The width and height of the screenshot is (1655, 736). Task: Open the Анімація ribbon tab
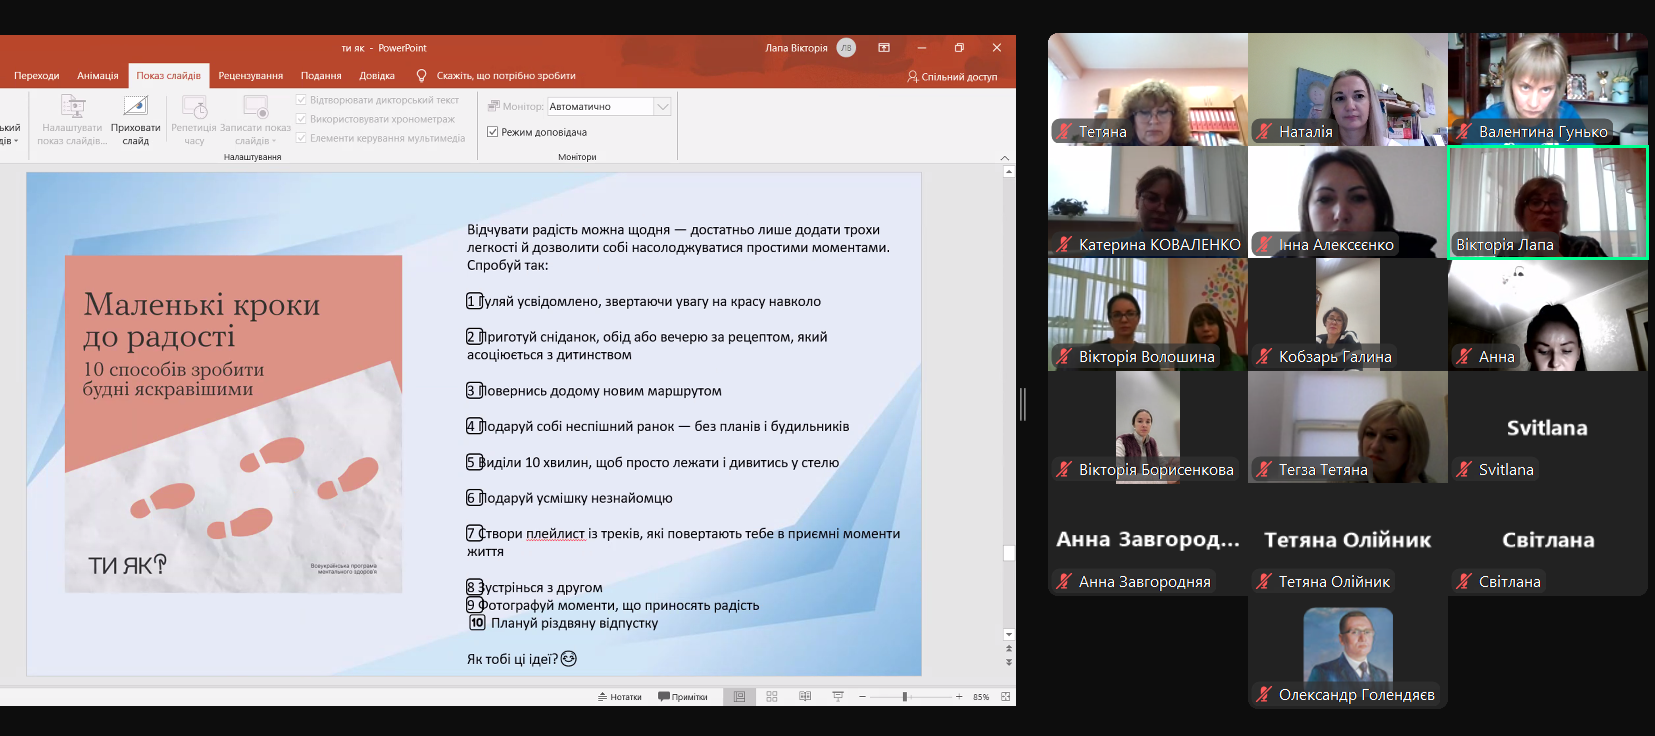point(98,76)
